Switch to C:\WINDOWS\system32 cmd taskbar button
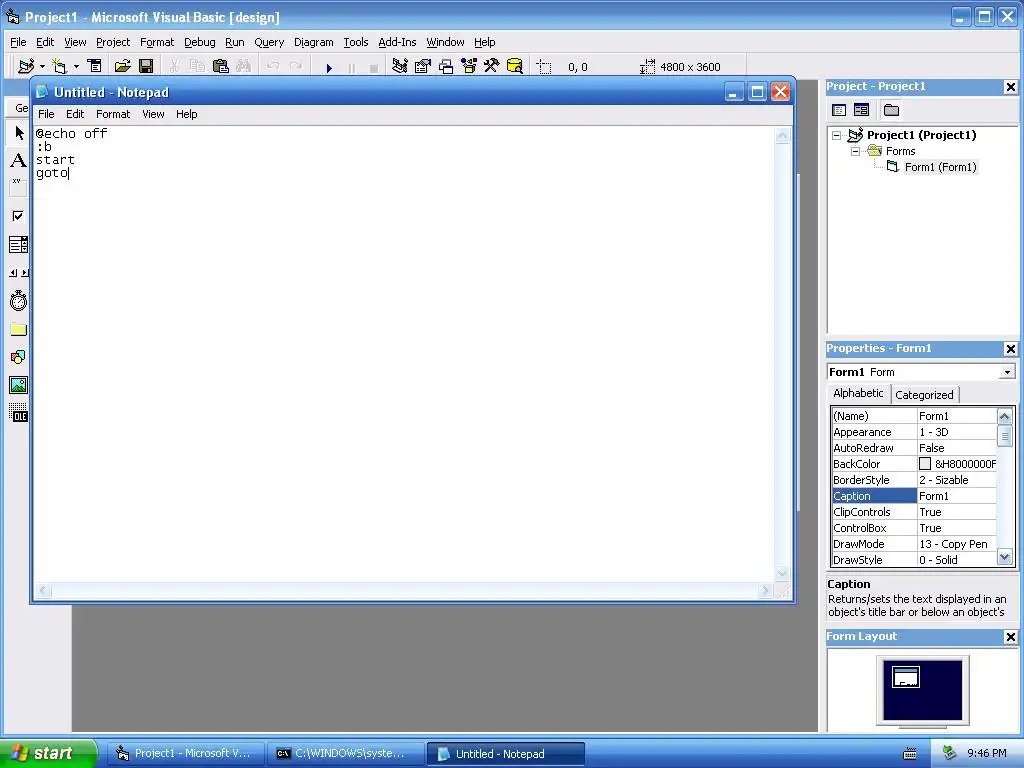This screenshot has width=1024, height=768. tap(345, 754)
